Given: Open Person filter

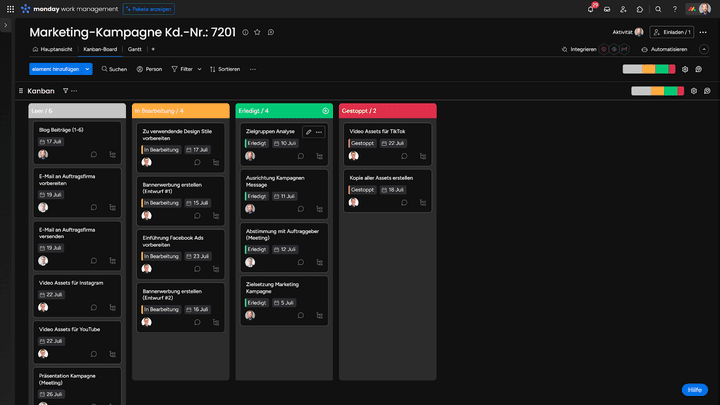Looking at the screenshot, I should (x=149, y=69).
